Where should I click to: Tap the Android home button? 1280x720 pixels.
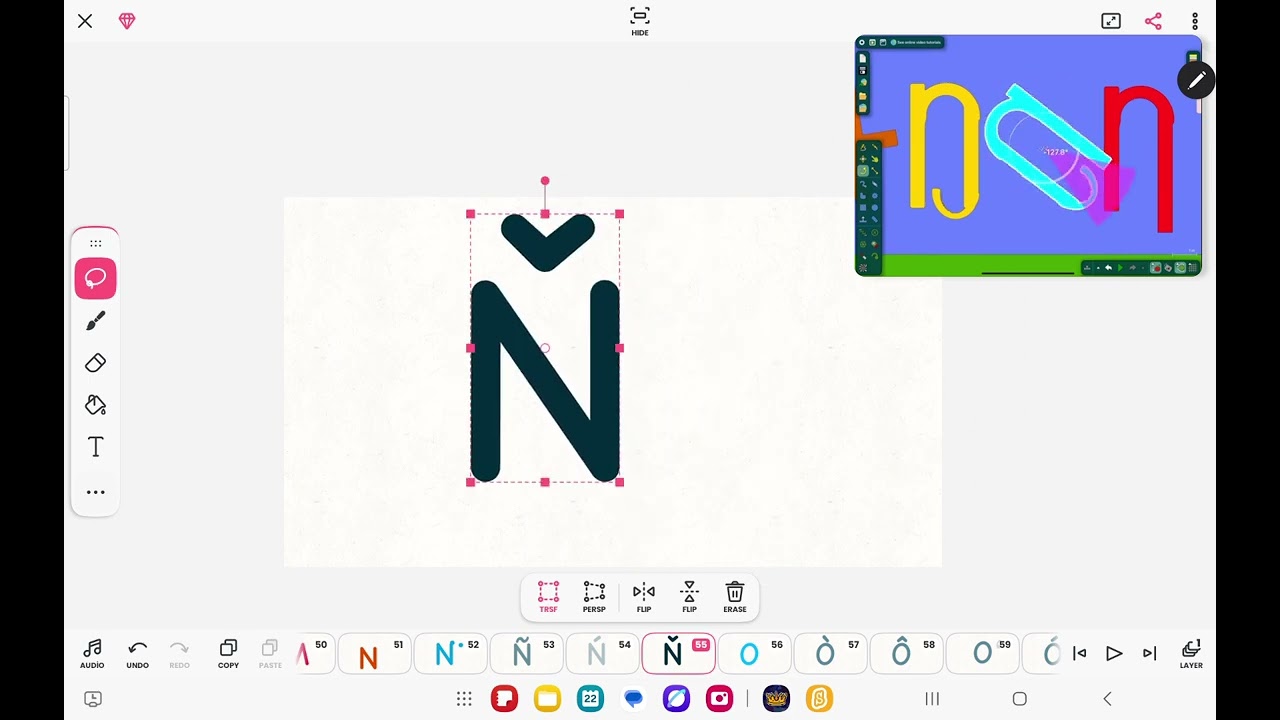click(1019, 699)
